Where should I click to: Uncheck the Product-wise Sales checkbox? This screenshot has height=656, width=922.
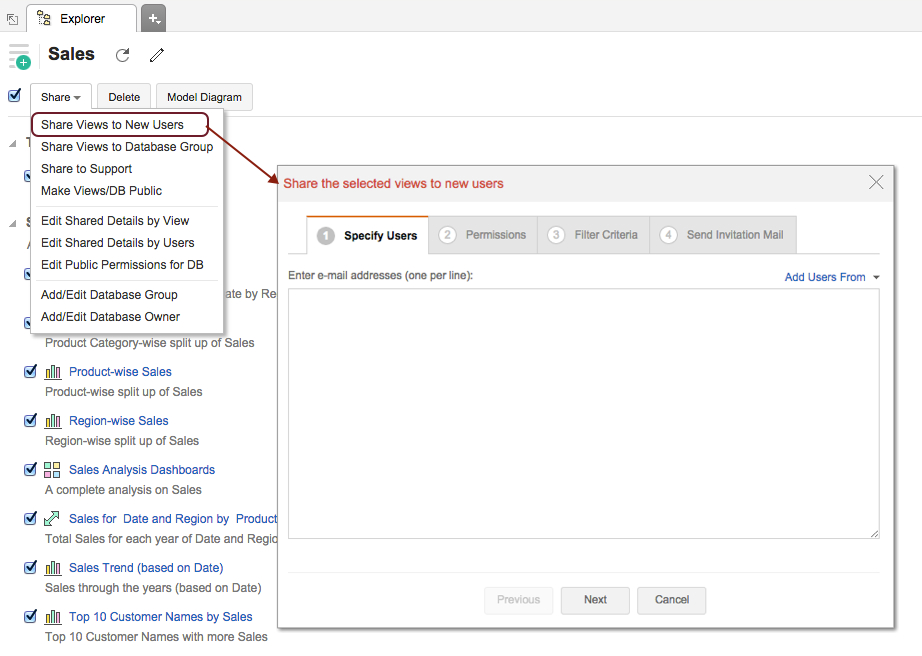(30, 371)
